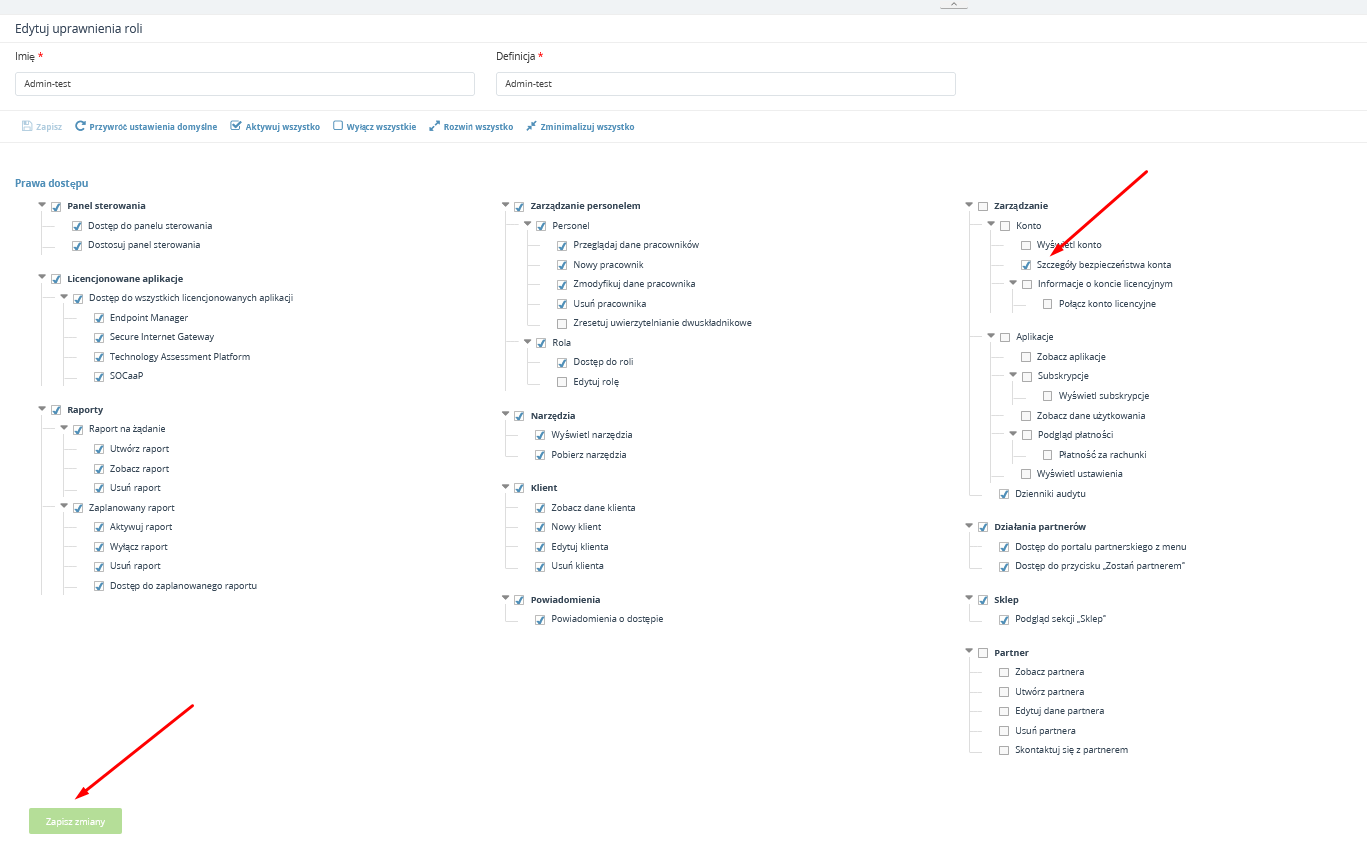This screenshot has width=1367, height=843.
Task: Collapse the Zaplanowany raport node
Action: point(64,507)
